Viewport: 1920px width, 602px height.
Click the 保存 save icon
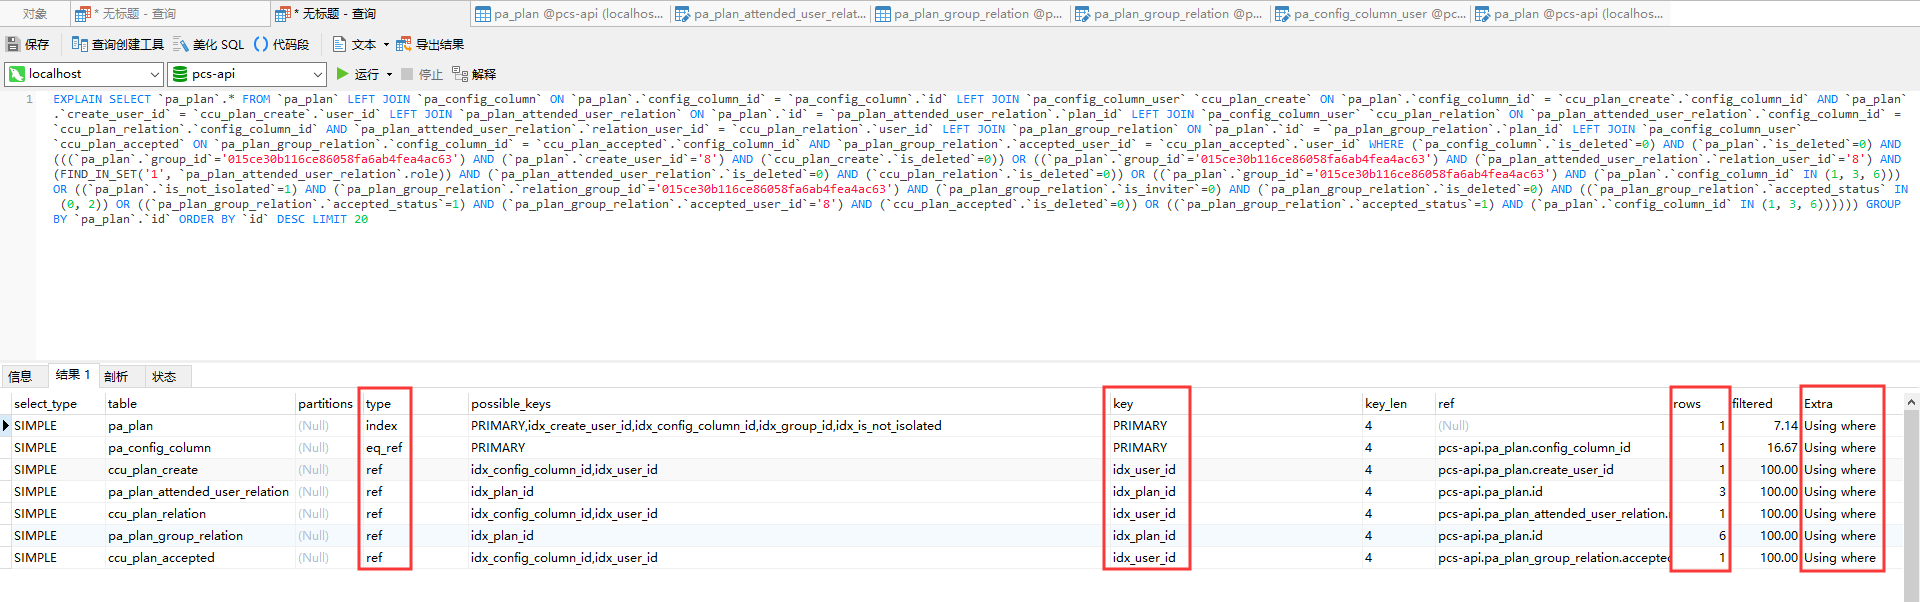[13, 44]
